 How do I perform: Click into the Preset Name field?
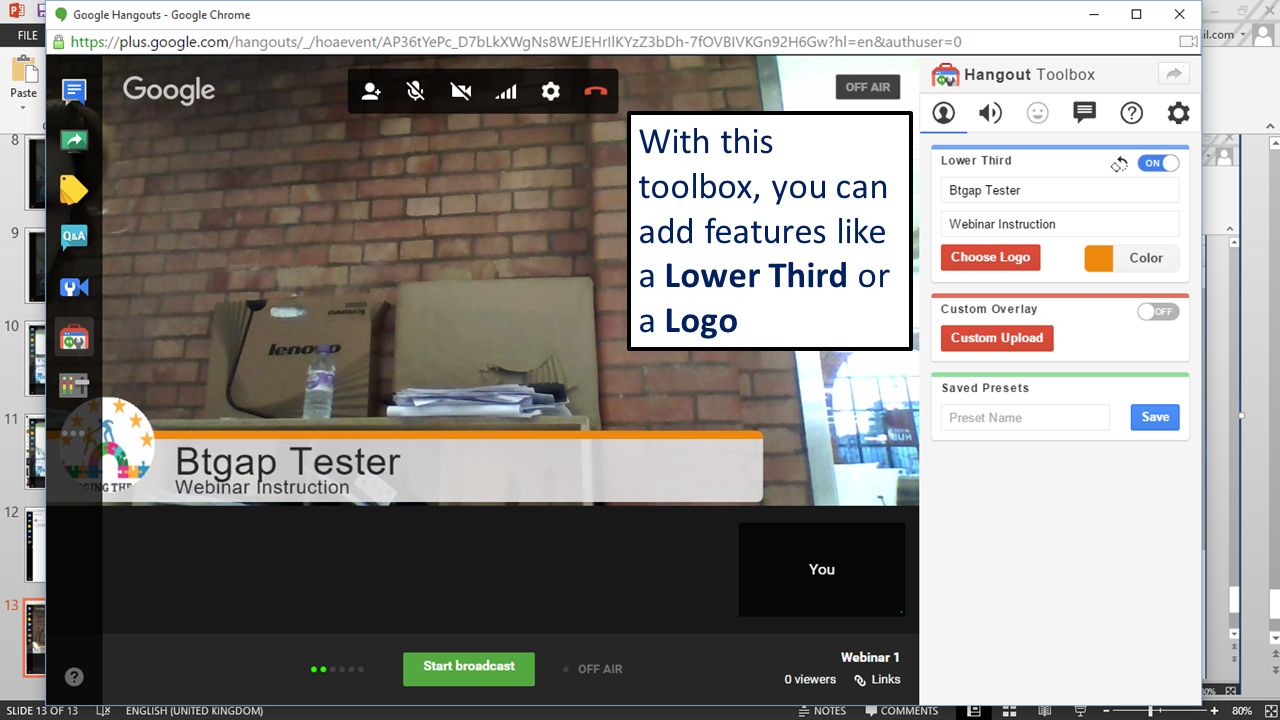pos(1026,417)
